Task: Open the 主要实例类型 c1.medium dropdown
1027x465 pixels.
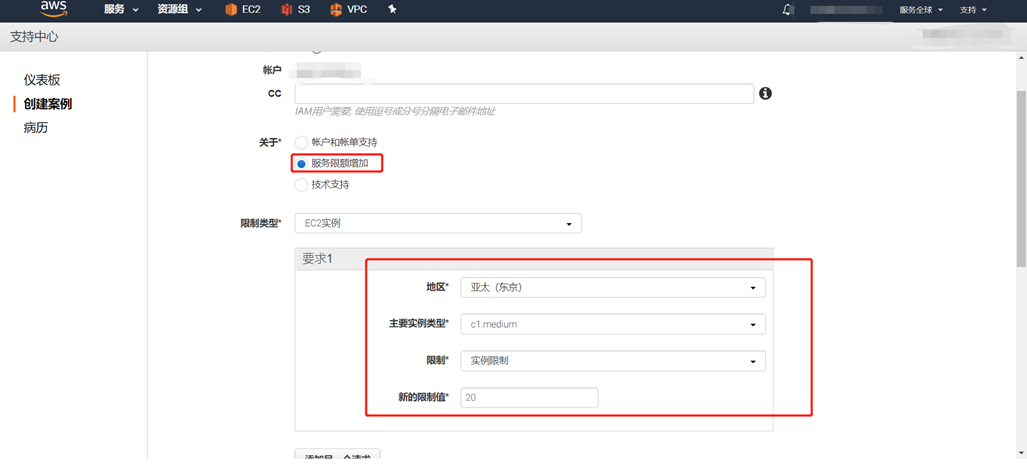Action: pos(612,324)
